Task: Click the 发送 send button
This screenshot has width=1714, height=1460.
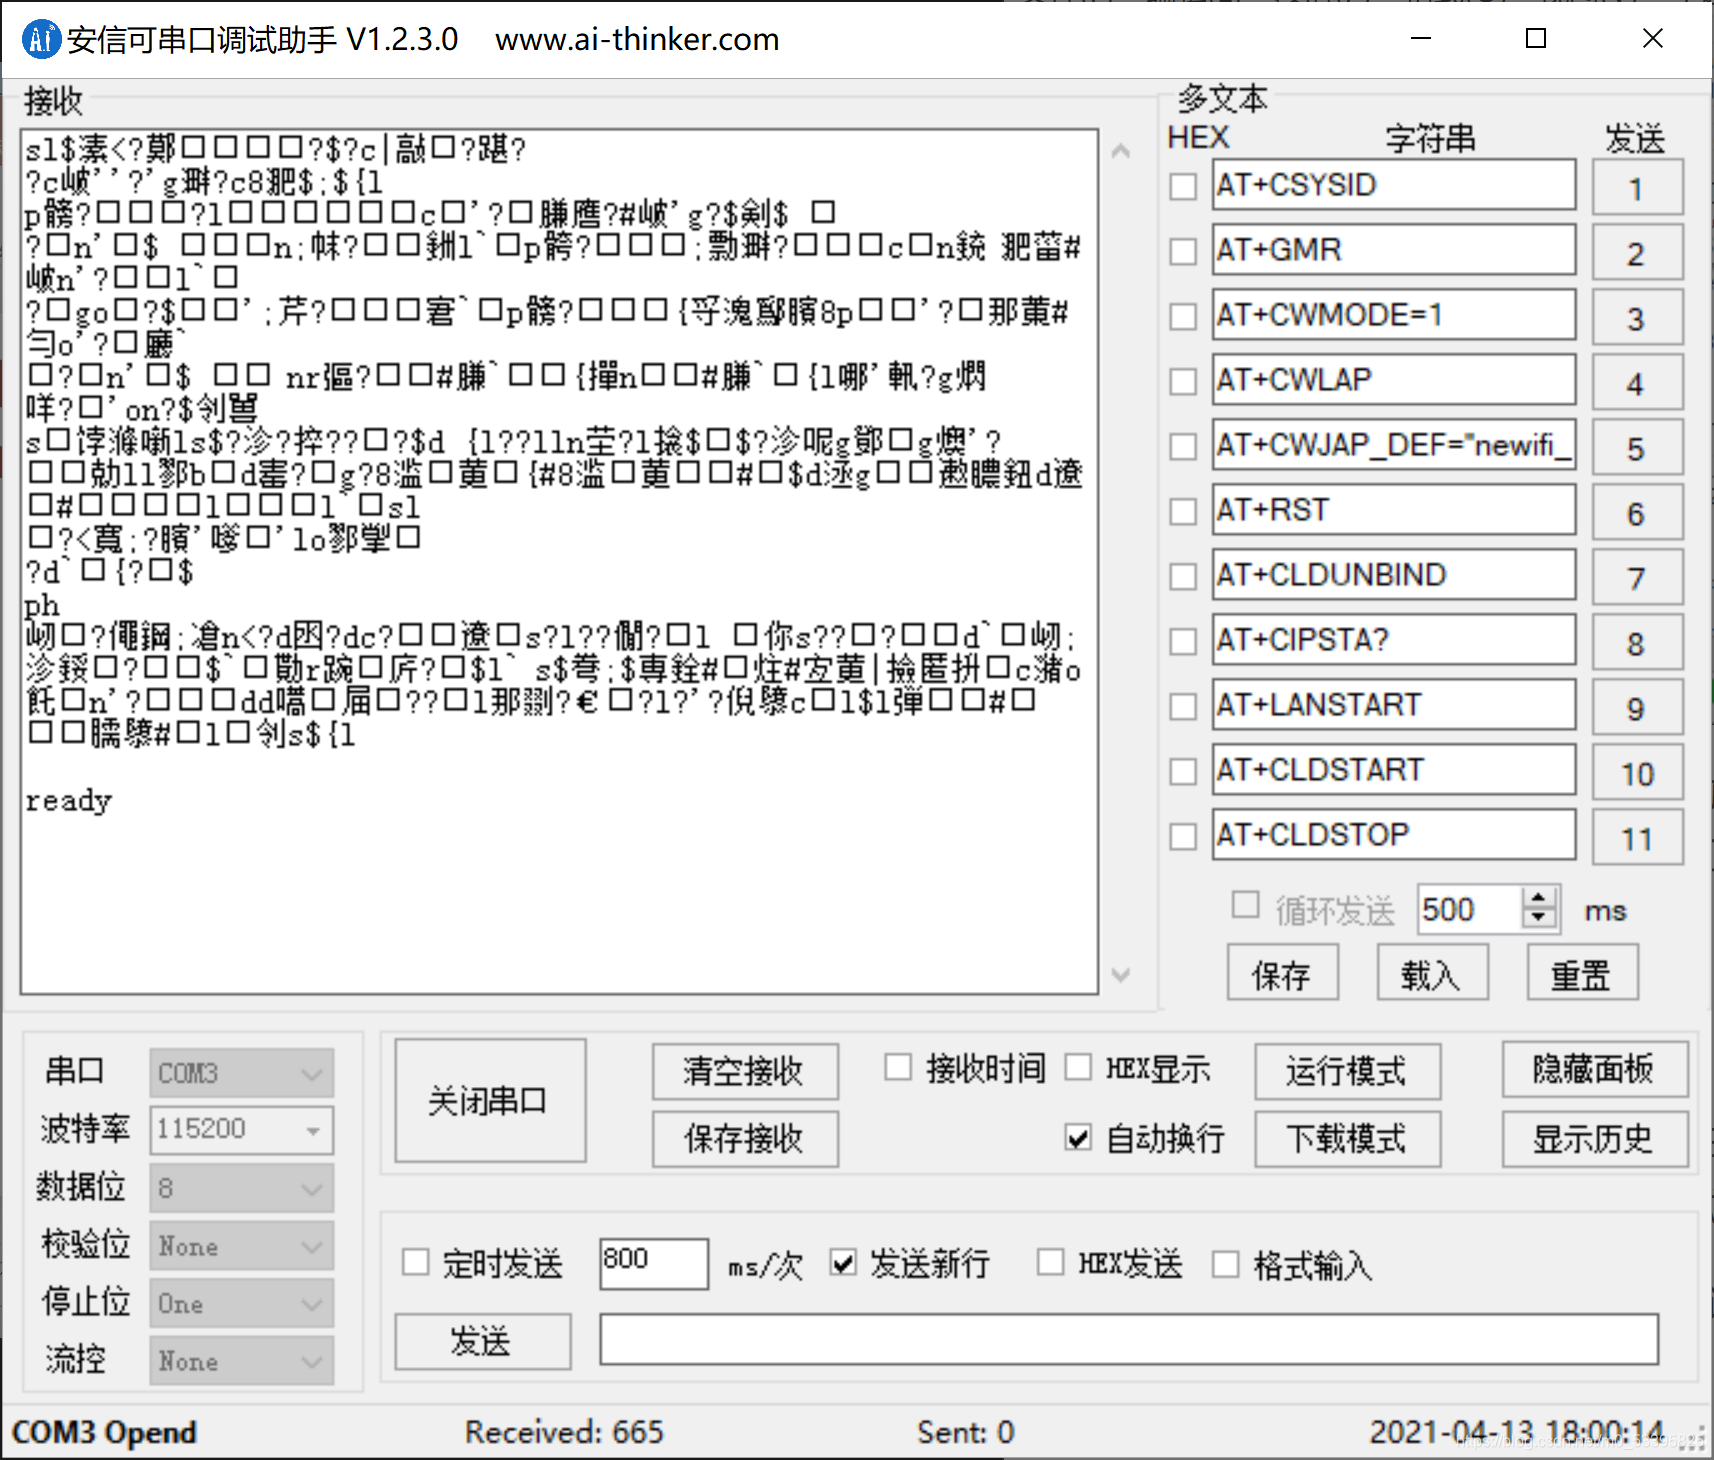Action: [482, 1341]
